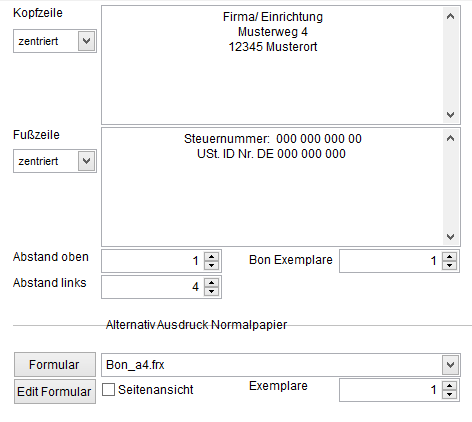Click the Steuernummer footer text area
The height and width of the screenshot is (422, 472).
point(272,187)
